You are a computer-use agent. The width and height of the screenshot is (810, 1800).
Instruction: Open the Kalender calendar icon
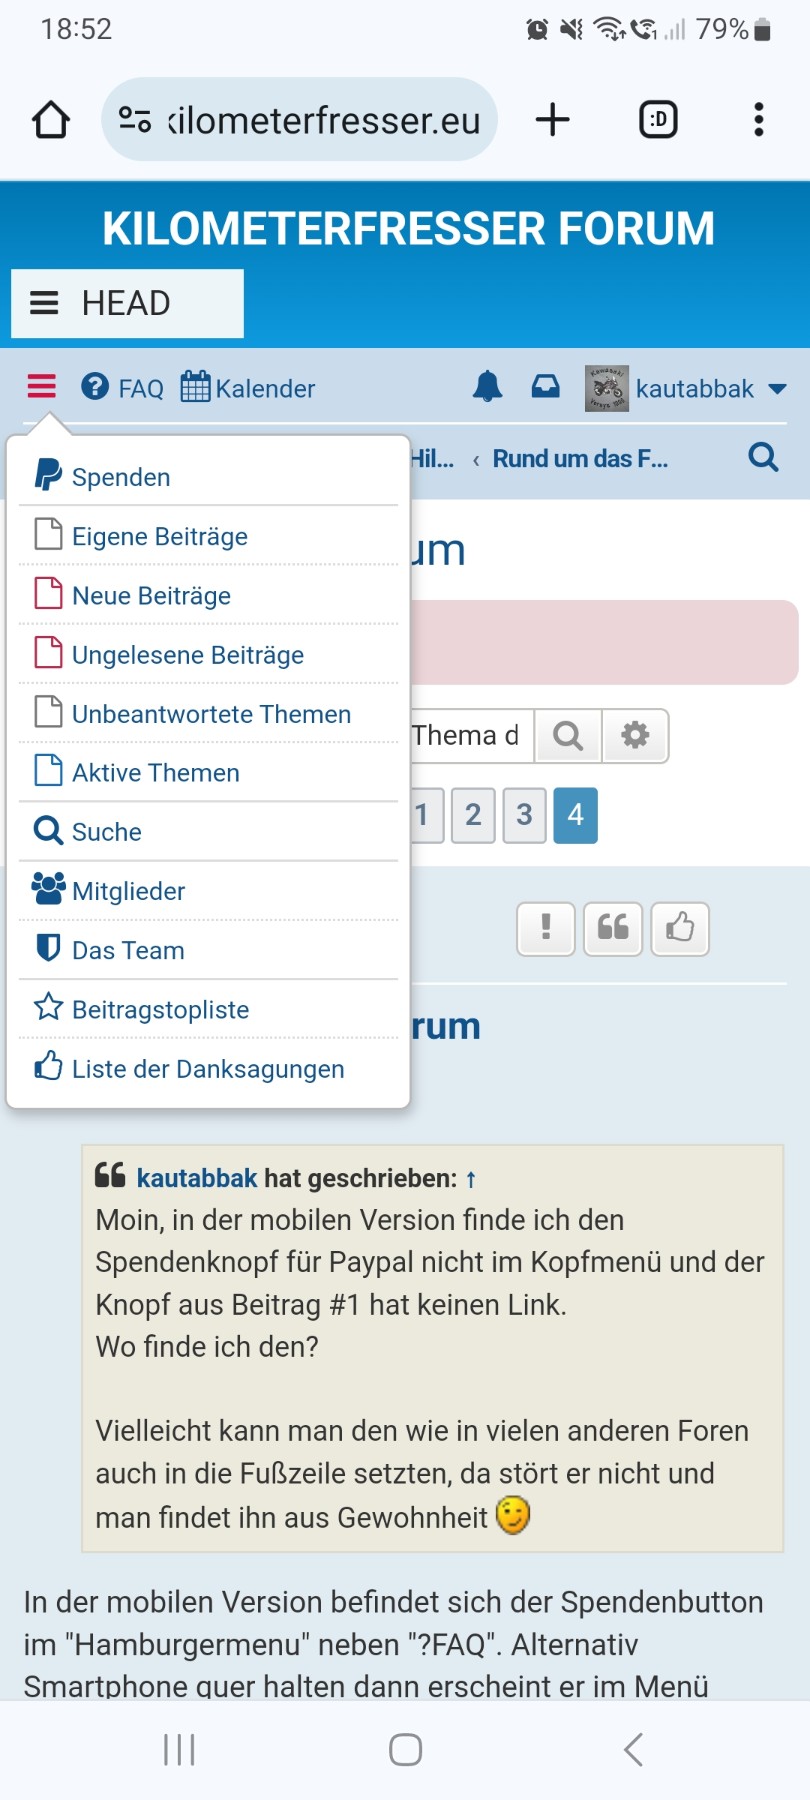(x=195, y=387)
